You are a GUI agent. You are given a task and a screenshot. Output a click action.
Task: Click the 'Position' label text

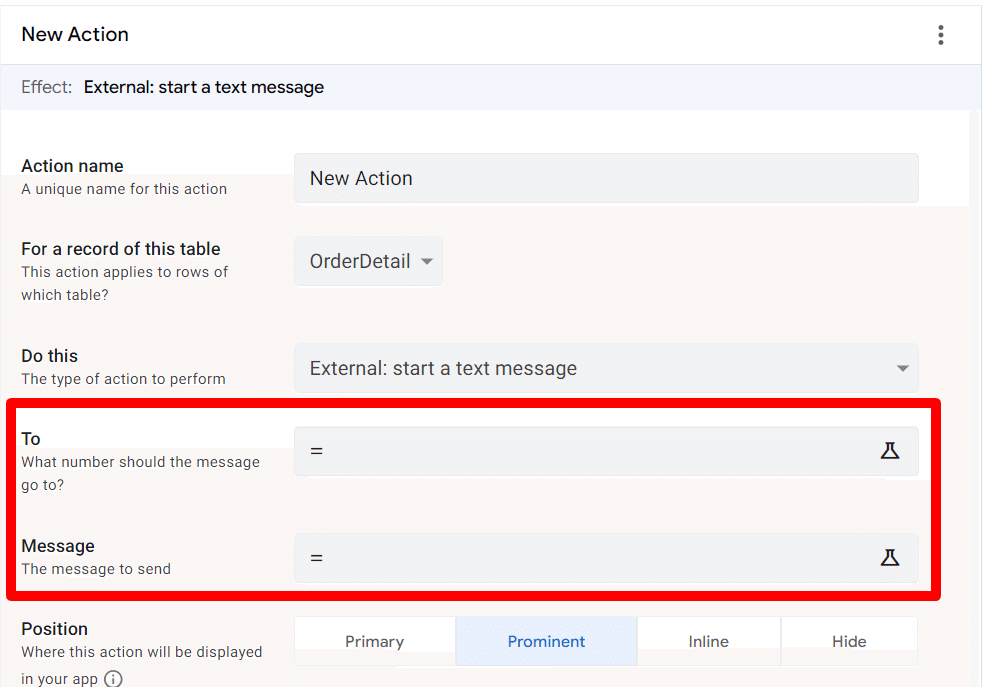point(54,629)
